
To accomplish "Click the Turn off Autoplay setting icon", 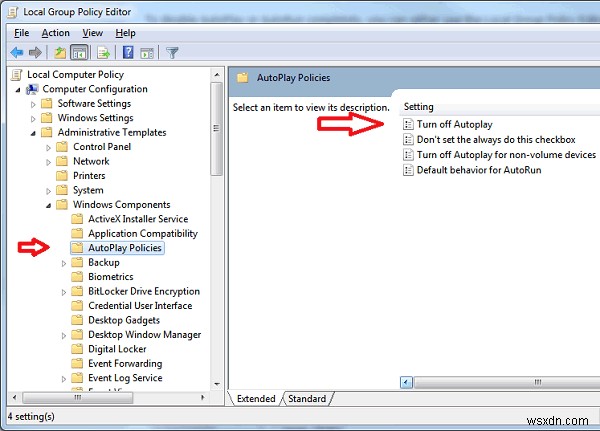I will pyautogui.click(x=408, y=124).
